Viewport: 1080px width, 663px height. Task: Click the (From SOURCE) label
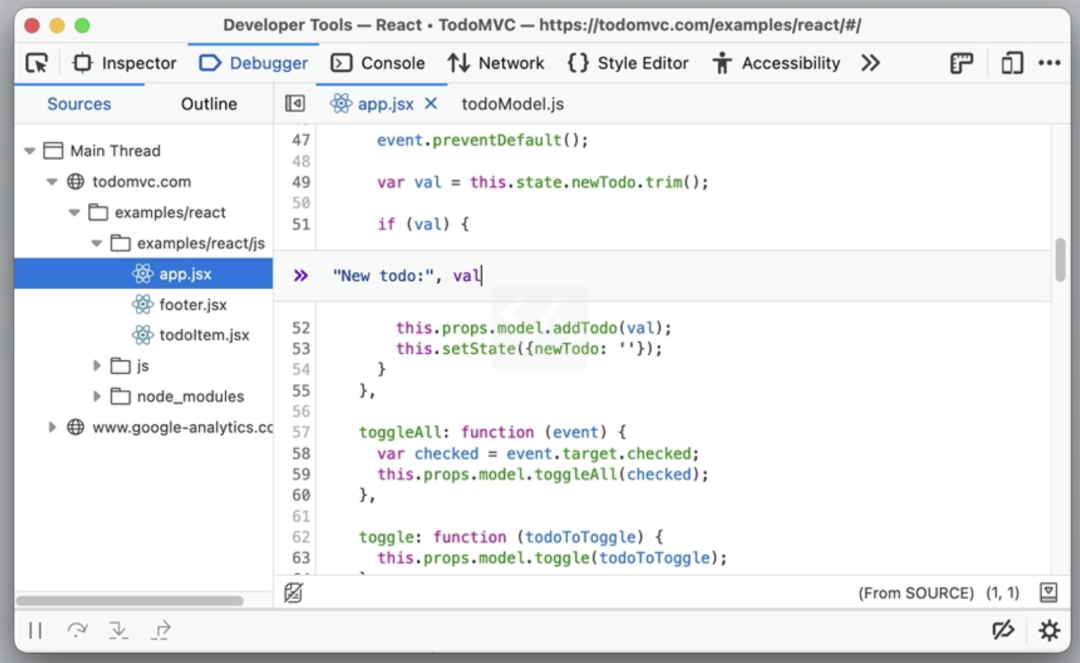click(916, 593)
